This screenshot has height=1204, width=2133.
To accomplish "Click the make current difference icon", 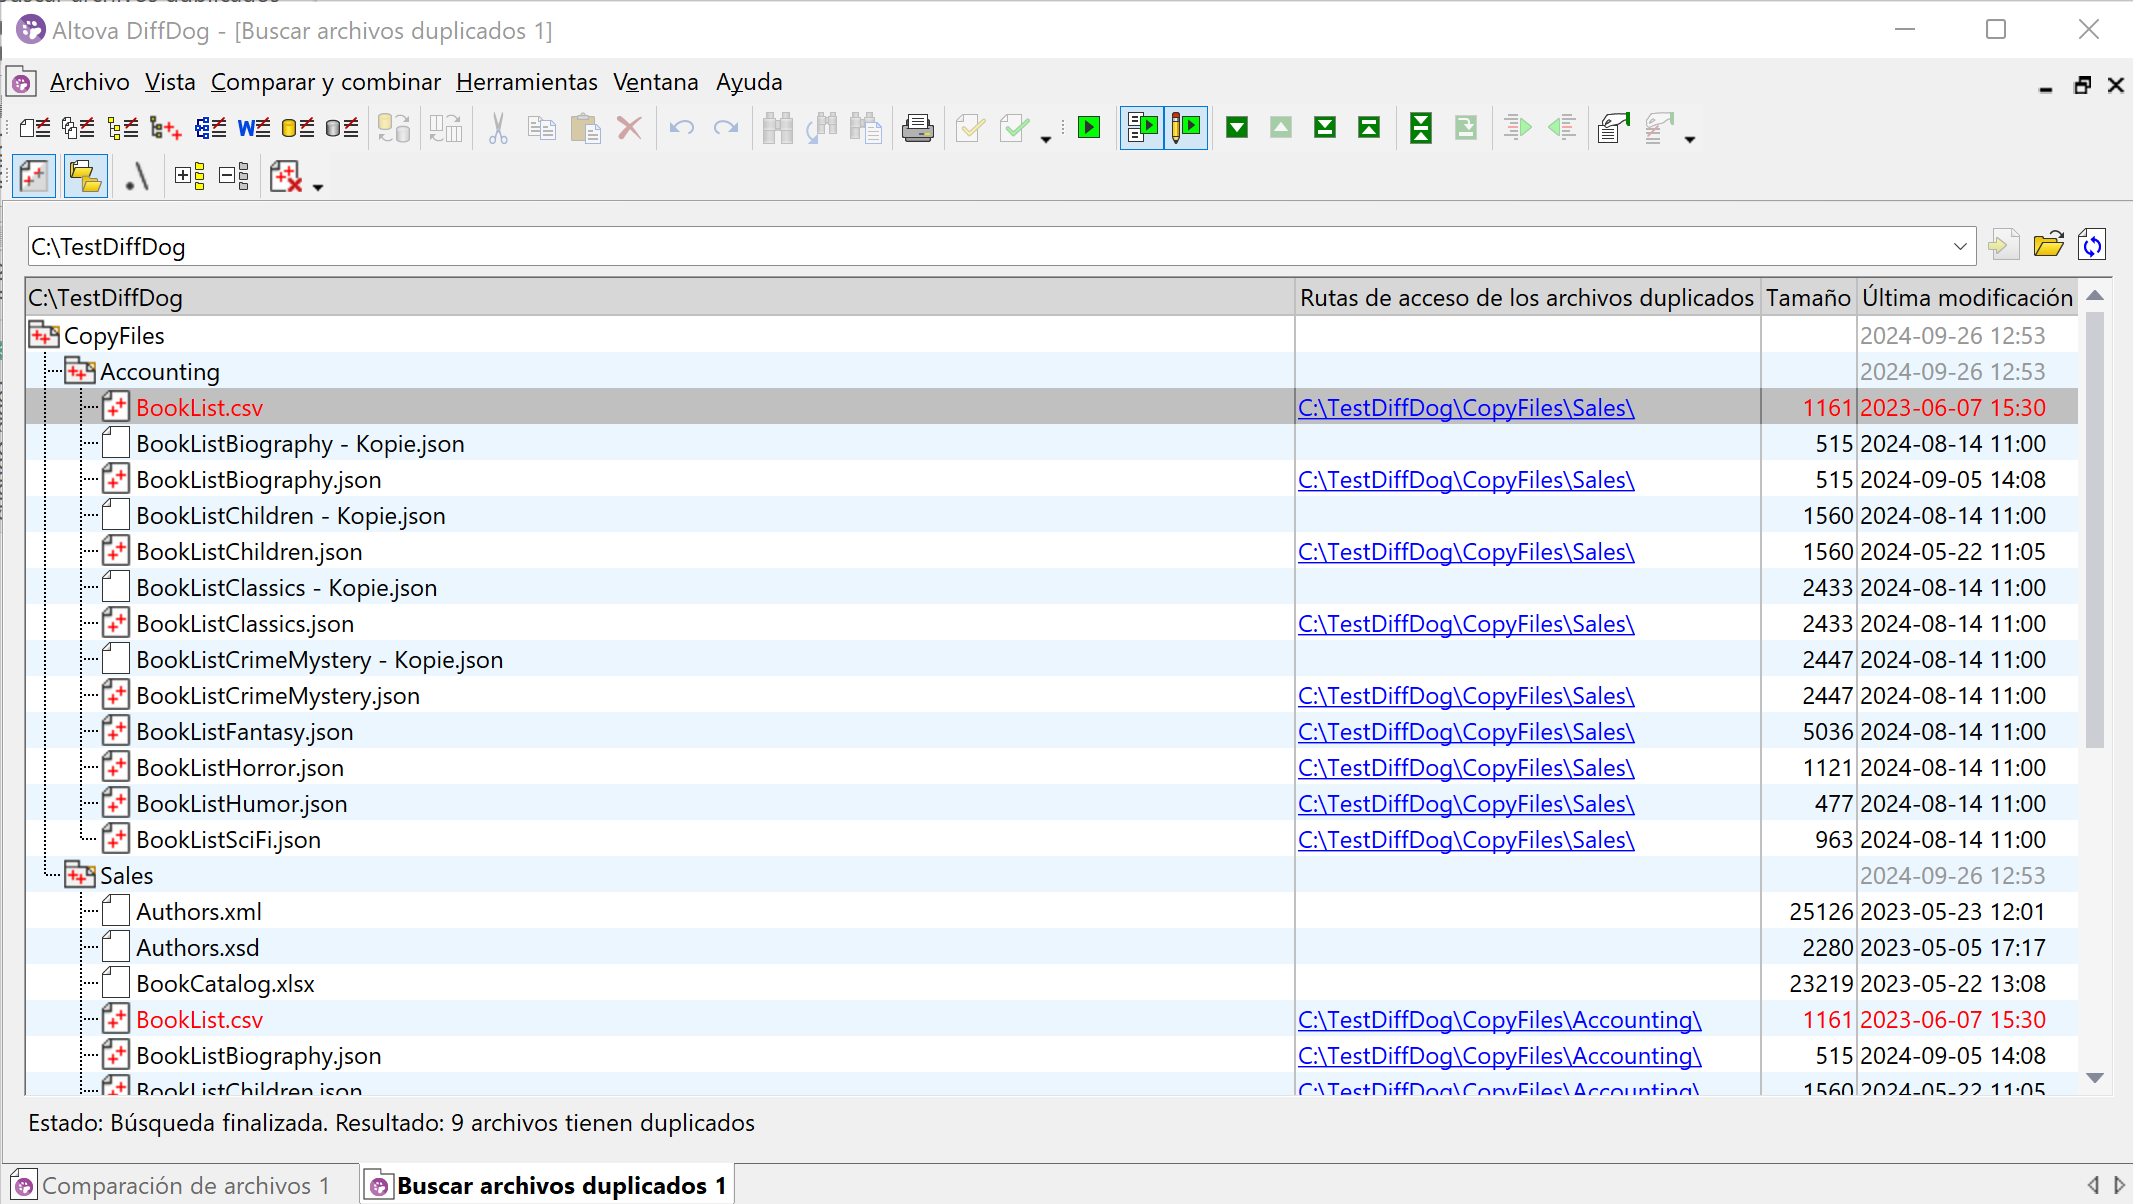I will point(1421,128).
